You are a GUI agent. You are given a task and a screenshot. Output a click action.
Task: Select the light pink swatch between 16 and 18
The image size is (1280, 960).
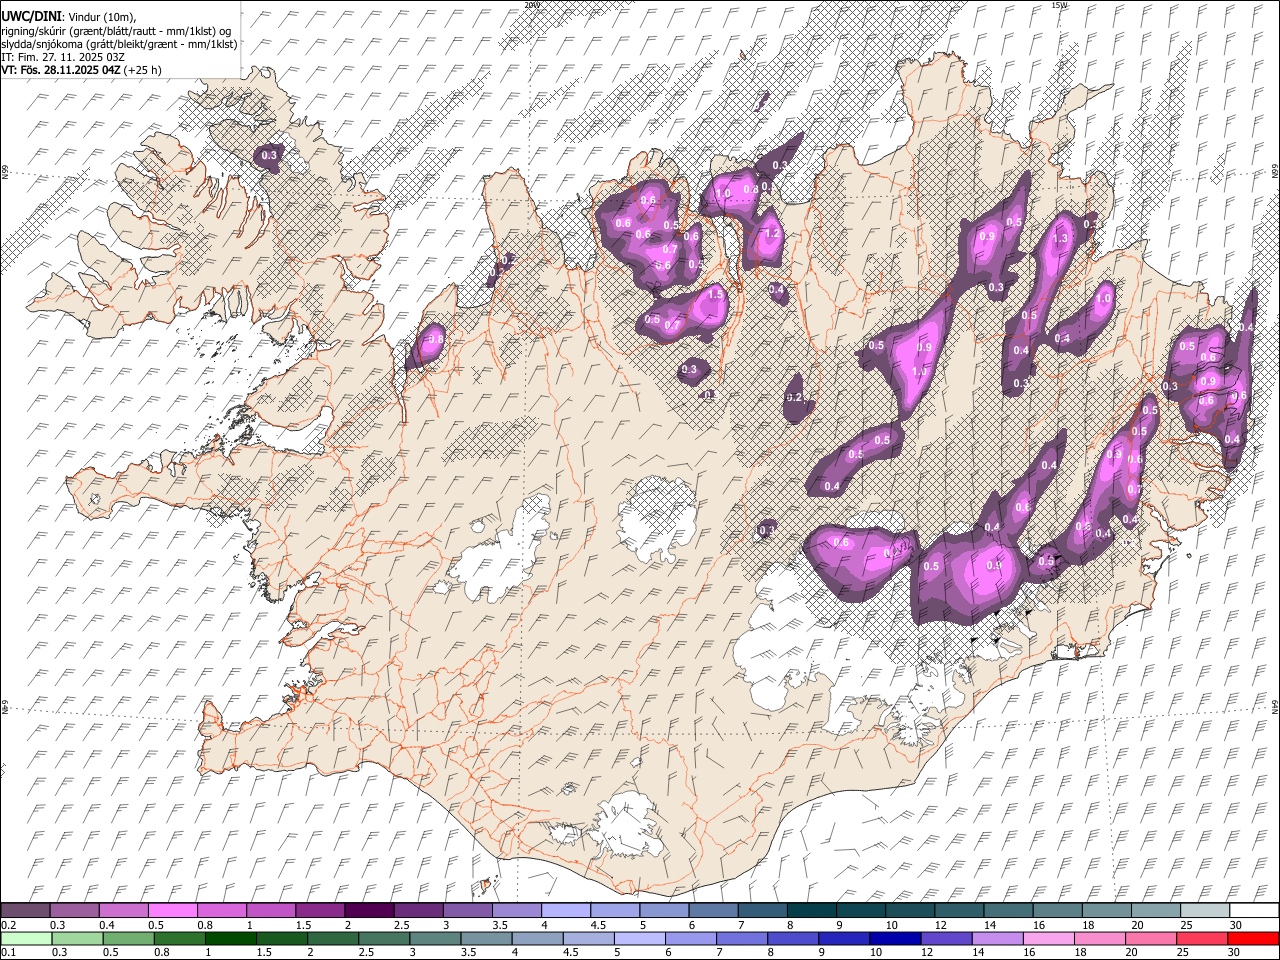1047,938
